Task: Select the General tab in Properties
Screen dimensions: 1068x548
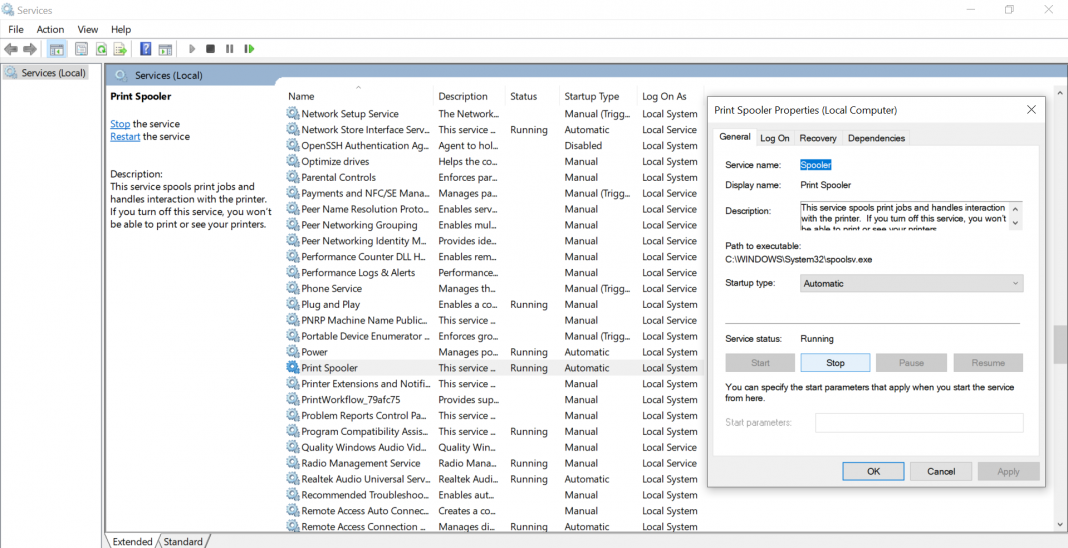Action: pyautogui.click(x=735, y=137)
